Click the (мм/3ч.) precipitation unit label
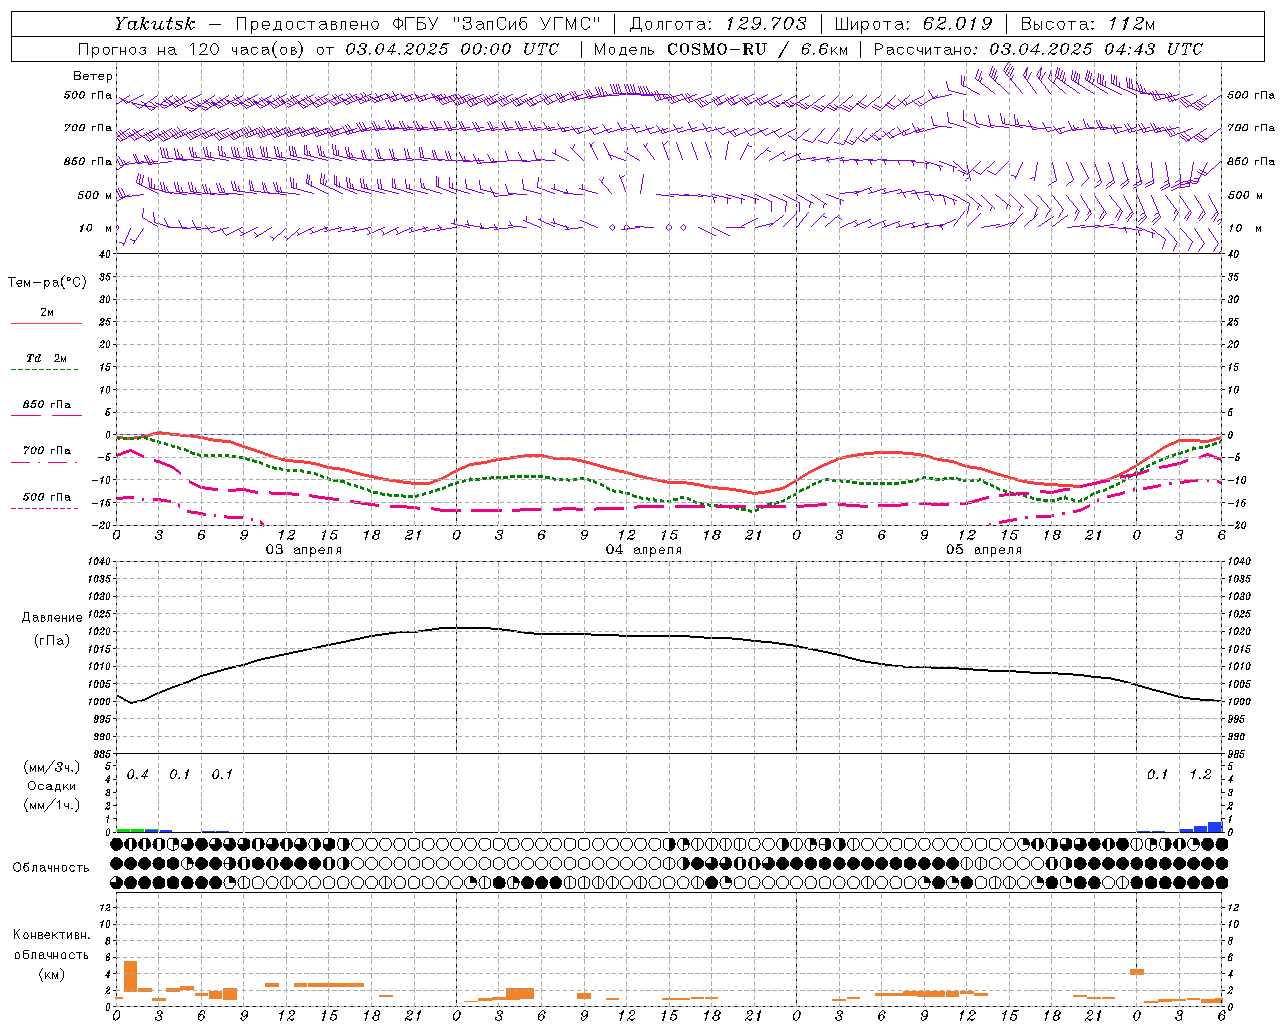Screen dimensions: 1280x1024 52,767
